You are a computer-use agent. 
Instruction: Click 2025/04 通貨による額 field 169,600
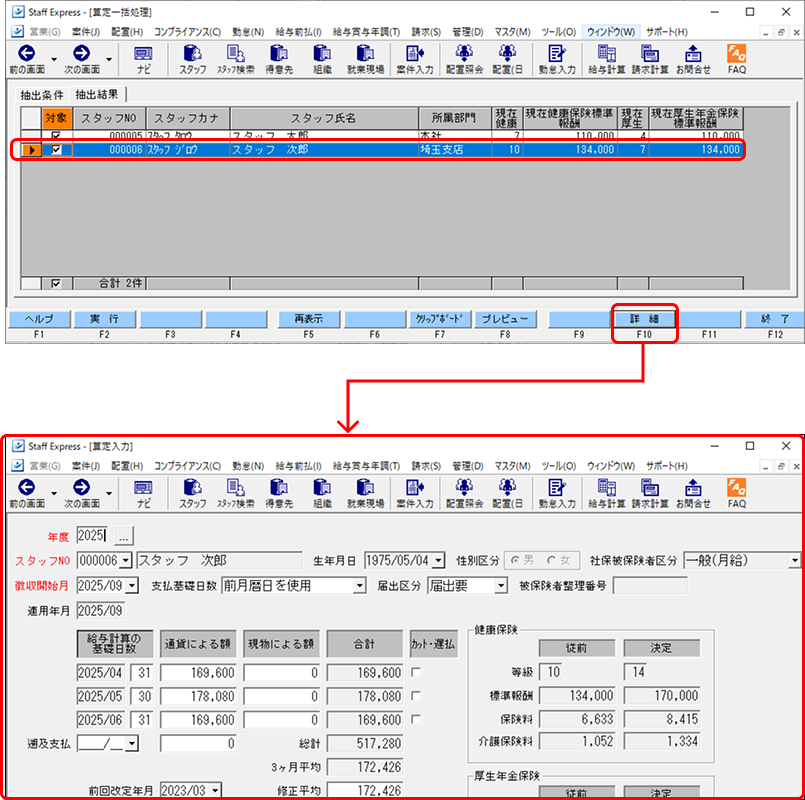click(198, 672)
